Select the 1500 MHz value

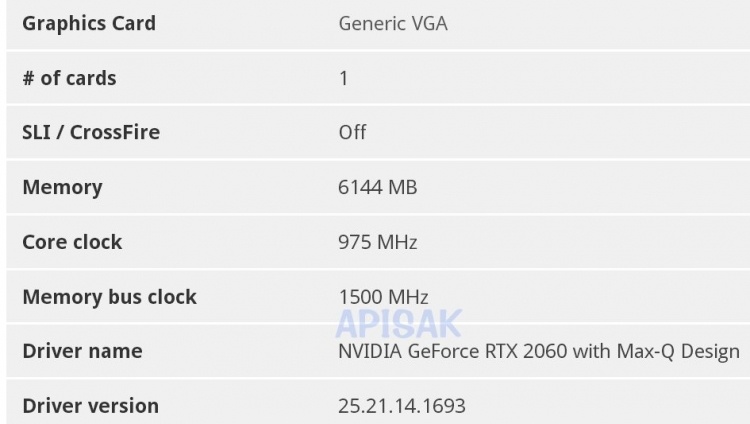pos(383,297)
